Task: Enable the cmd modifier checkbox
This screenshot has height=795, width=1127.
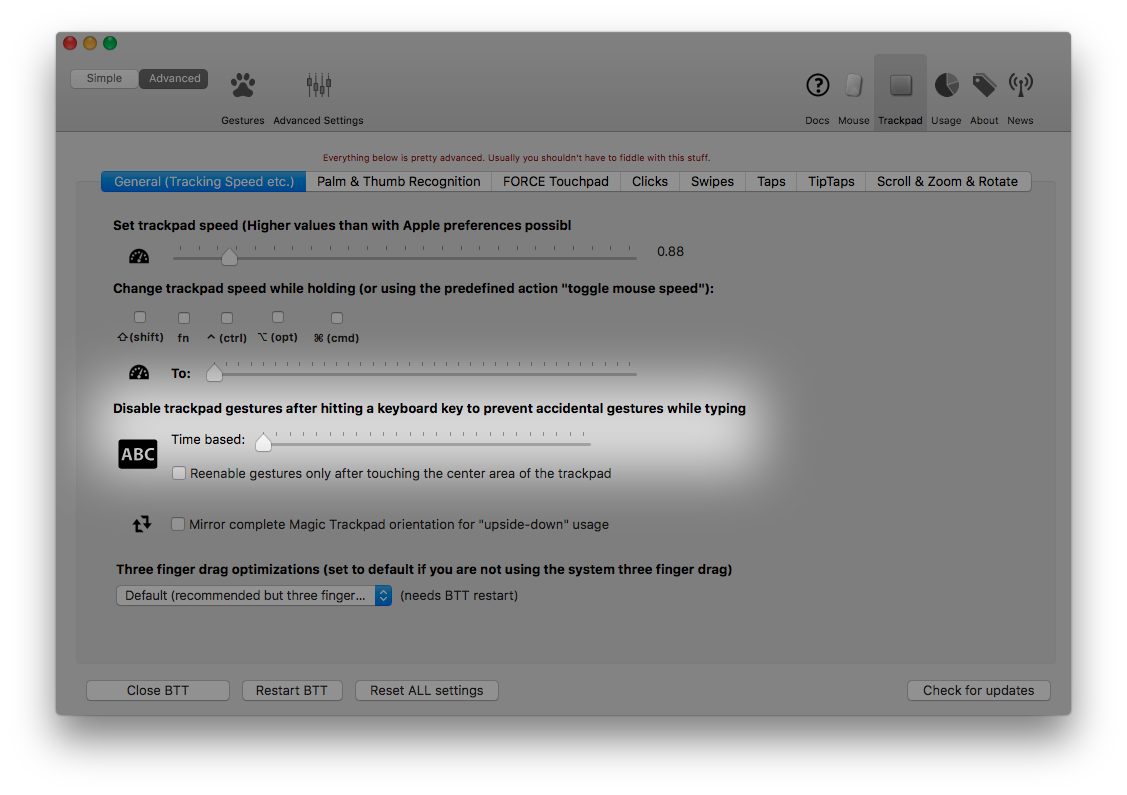Action: 336,318
